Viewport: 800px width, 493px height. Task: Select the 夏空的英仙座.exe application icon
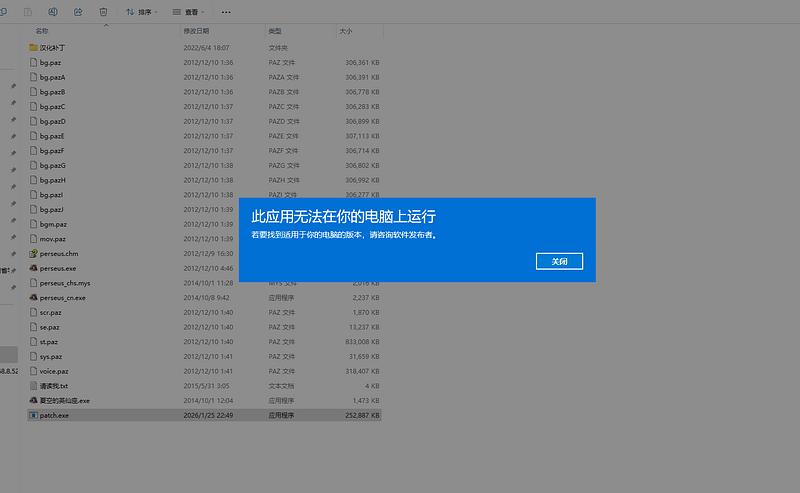pyautogui.click(x=33, y=400)
